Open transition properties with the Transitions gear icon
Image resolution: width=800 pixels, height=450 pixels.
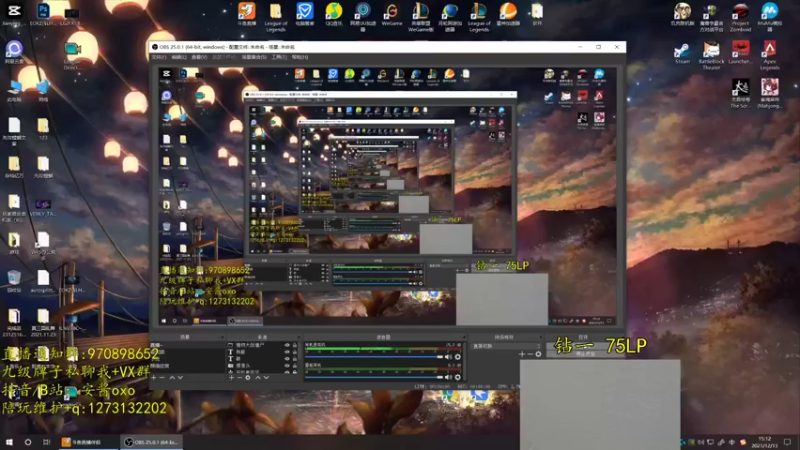pyautogui.click(x=538, y=354)
